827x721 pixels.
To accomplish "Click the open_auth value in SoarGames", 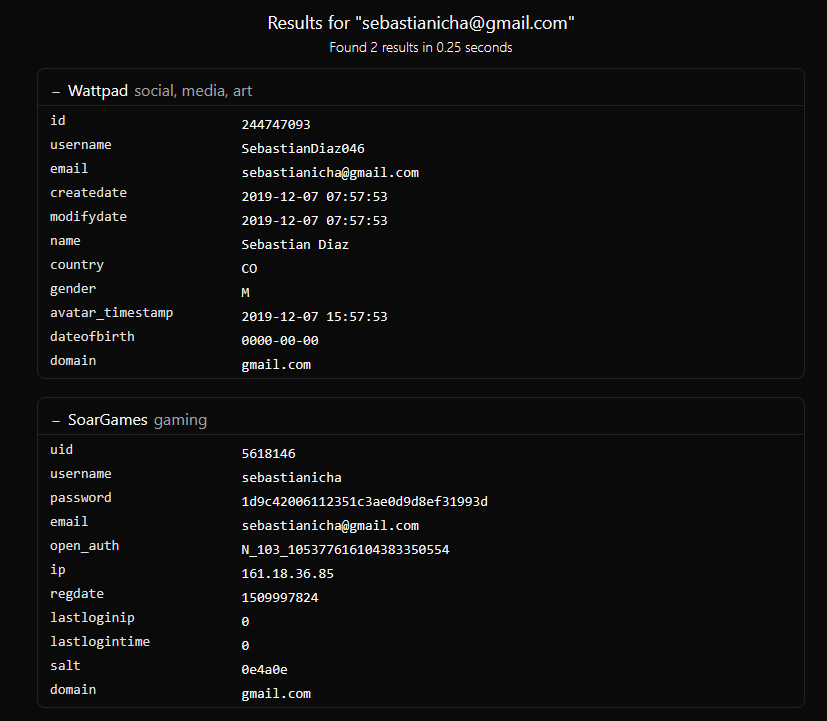I will coord(345,550).
